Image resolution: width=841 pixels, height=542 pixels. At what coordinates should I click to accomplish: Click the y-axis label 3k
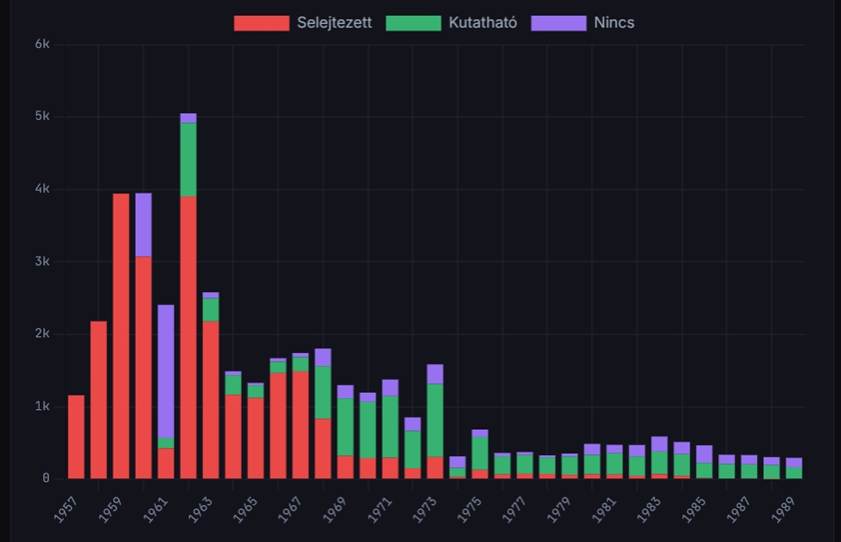click(x=42, y=262)
